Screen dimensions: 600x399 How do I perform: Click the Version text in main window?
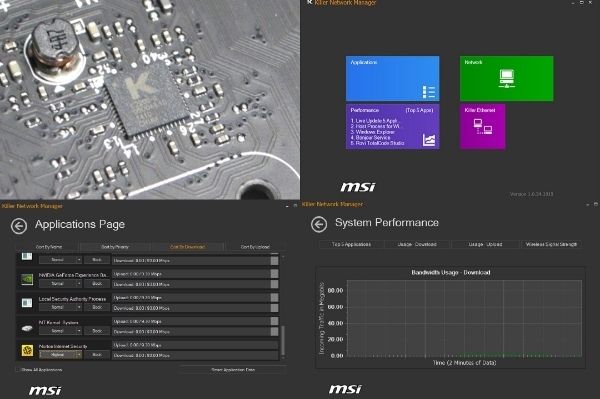(x=531, y=194)
